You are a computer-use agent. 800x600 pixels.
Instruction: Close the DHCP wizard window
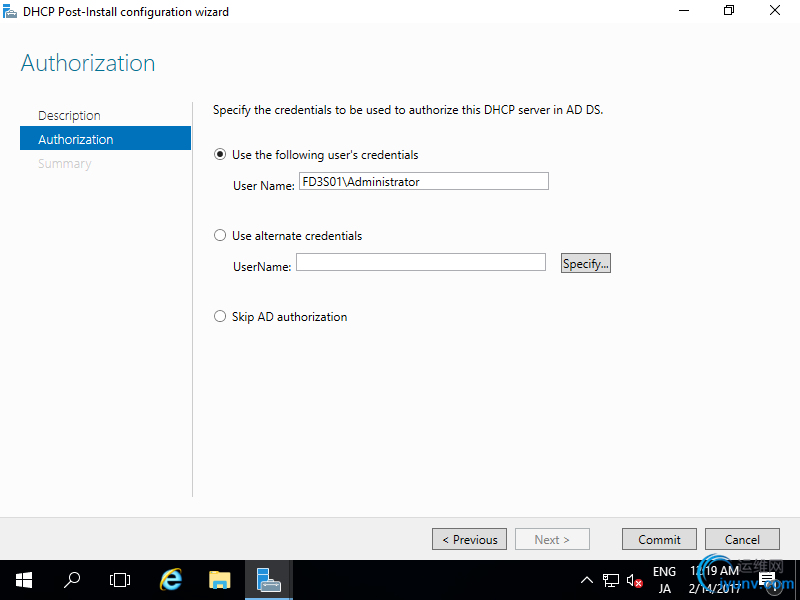774,11
